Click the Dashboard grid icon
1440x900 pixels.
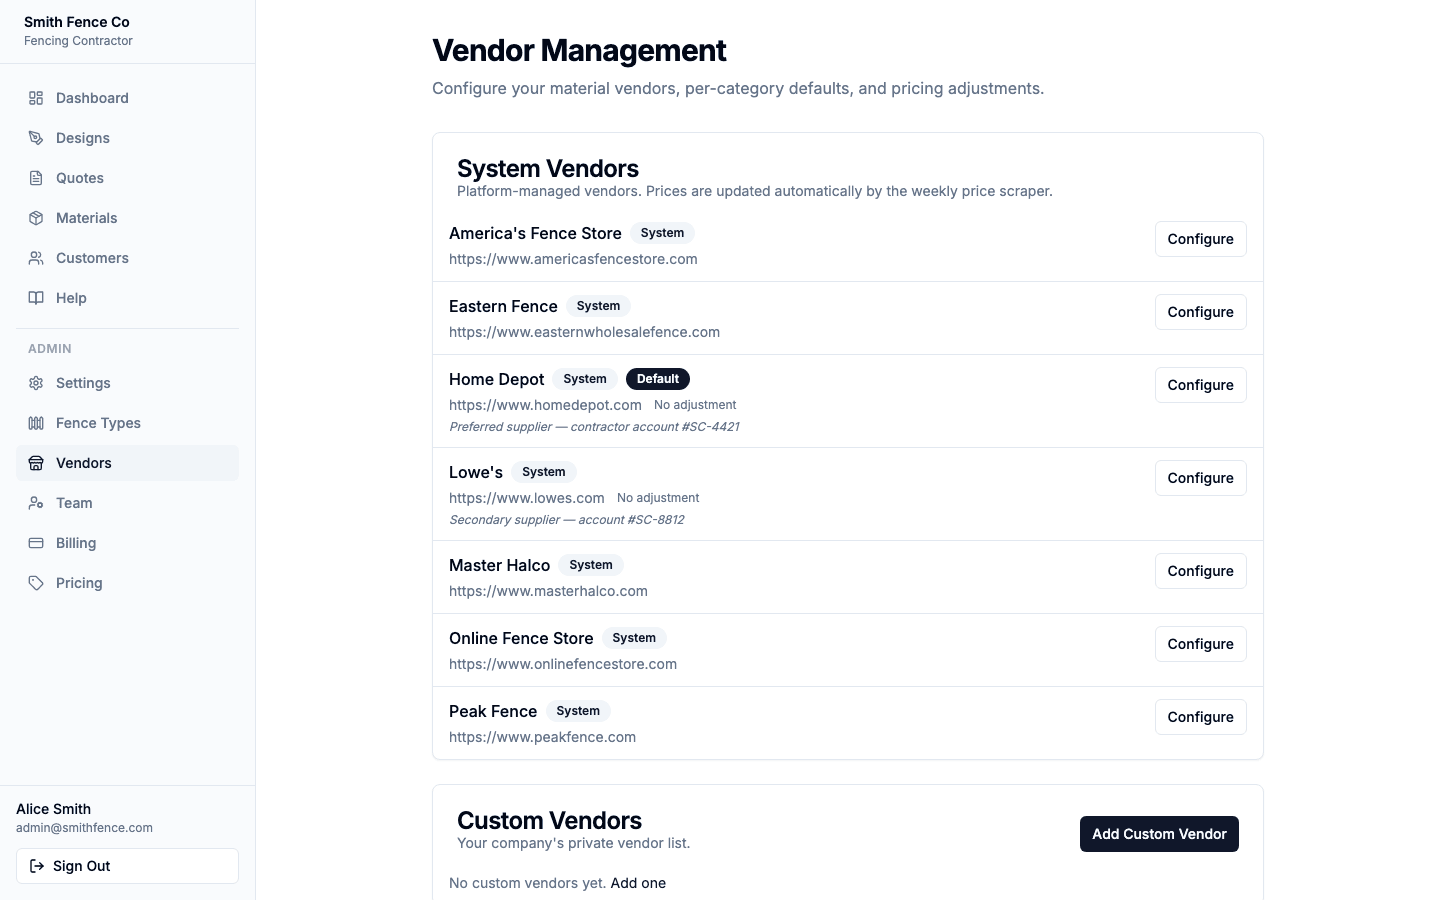pyautogui.click(x=36, y=98)
